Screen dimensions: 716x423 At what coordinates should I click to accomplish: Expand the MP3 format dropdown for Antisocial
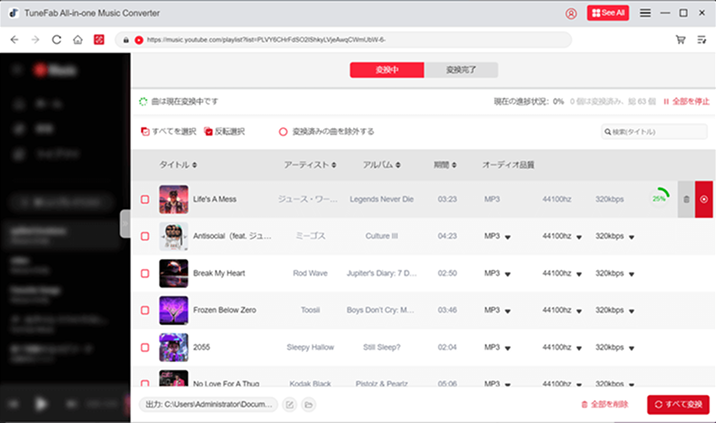point(508,237)
